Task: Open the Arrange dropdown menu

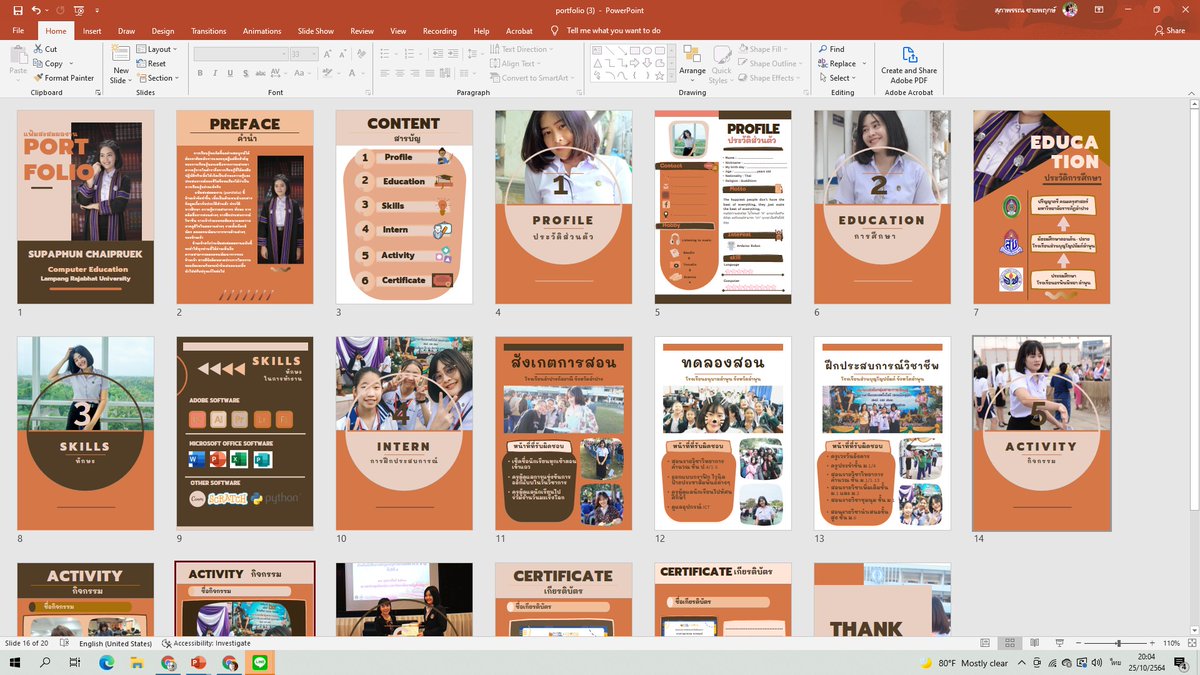Action: pos(692,64)
